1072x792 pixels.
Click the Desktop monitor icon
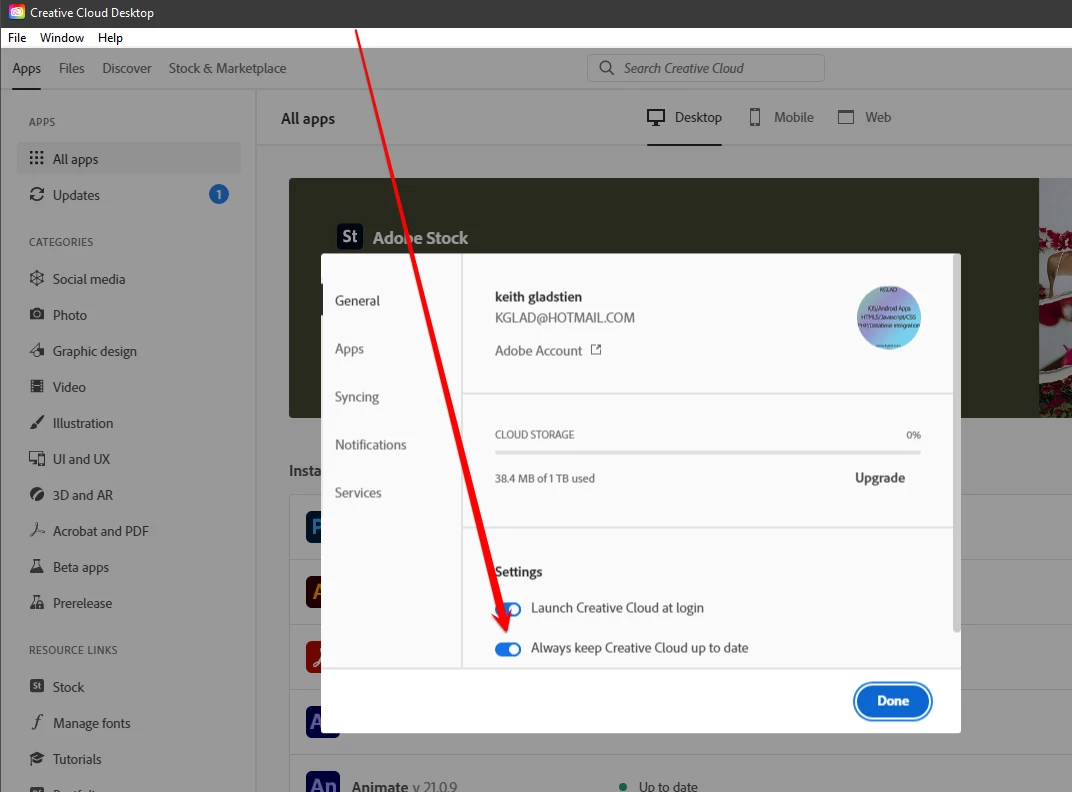656,118
